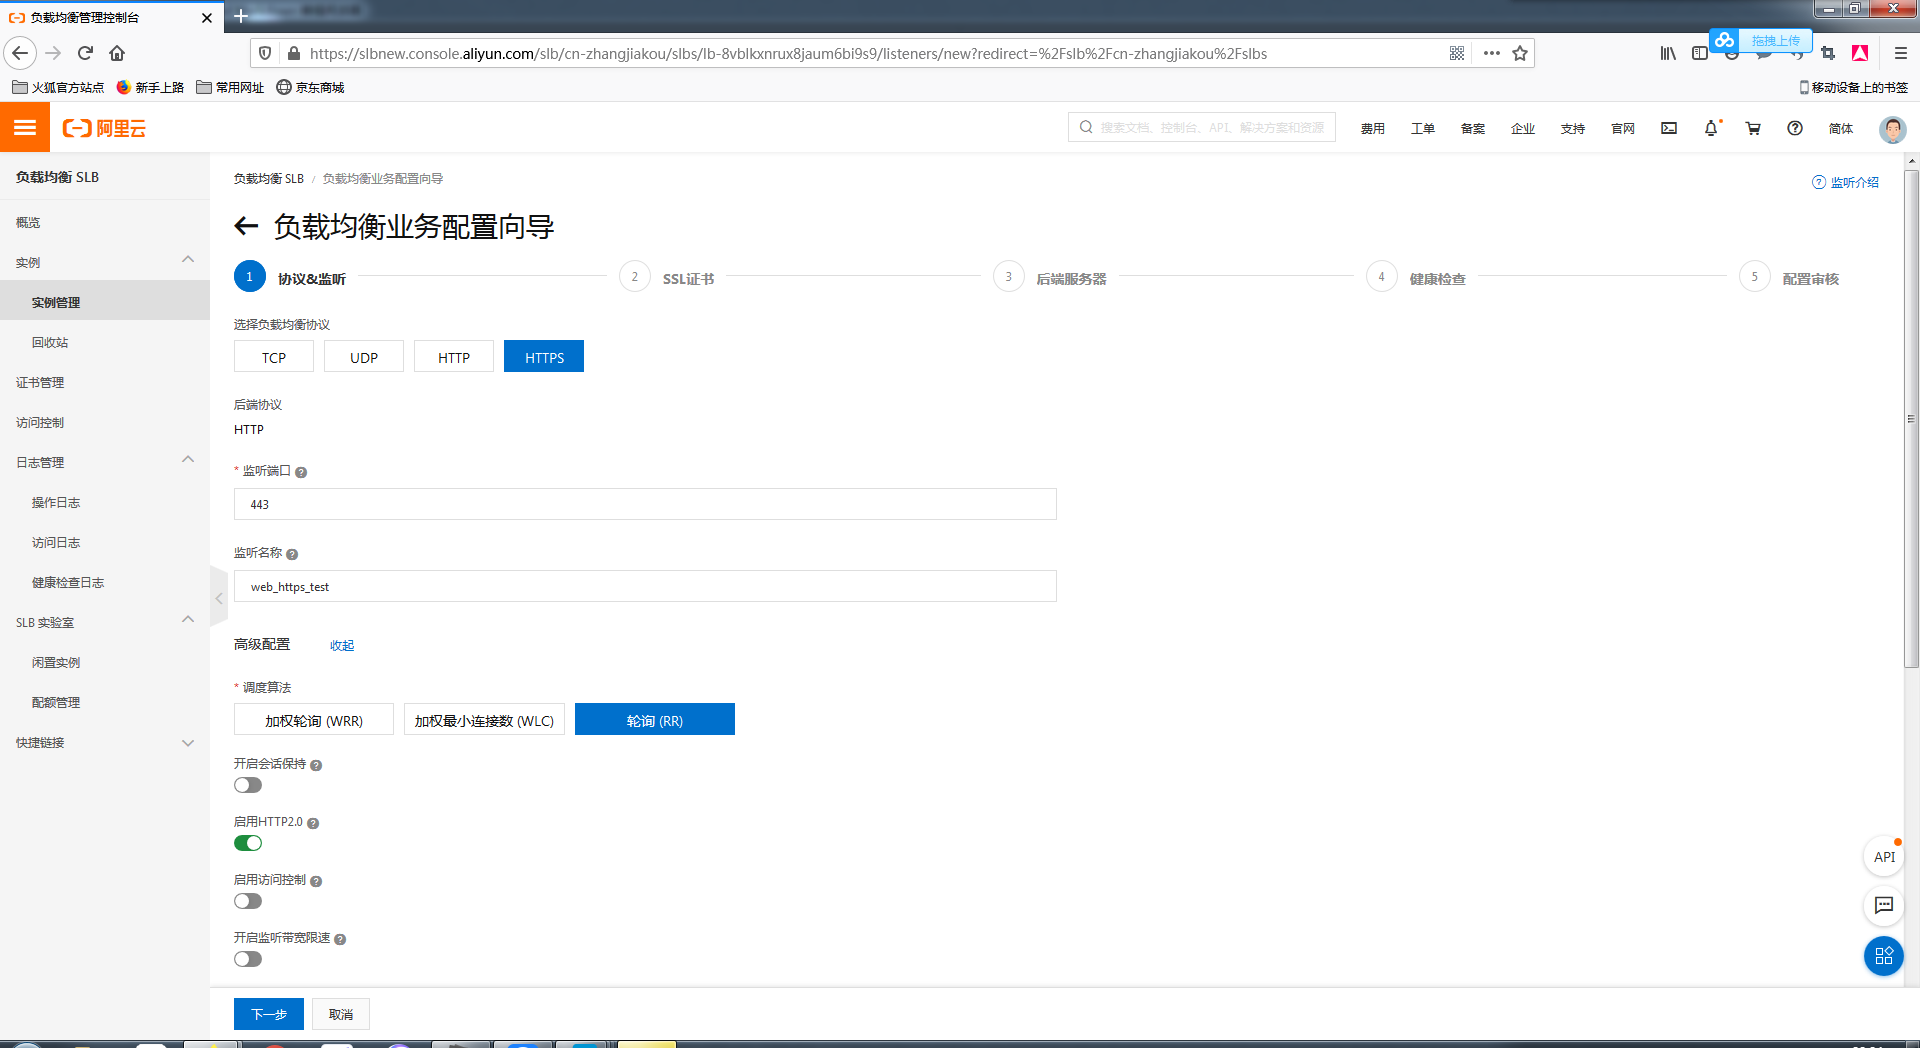Open 工单 in the top menu
The height and width of the screenshot is (1048, 1920).
(1422, 128)
